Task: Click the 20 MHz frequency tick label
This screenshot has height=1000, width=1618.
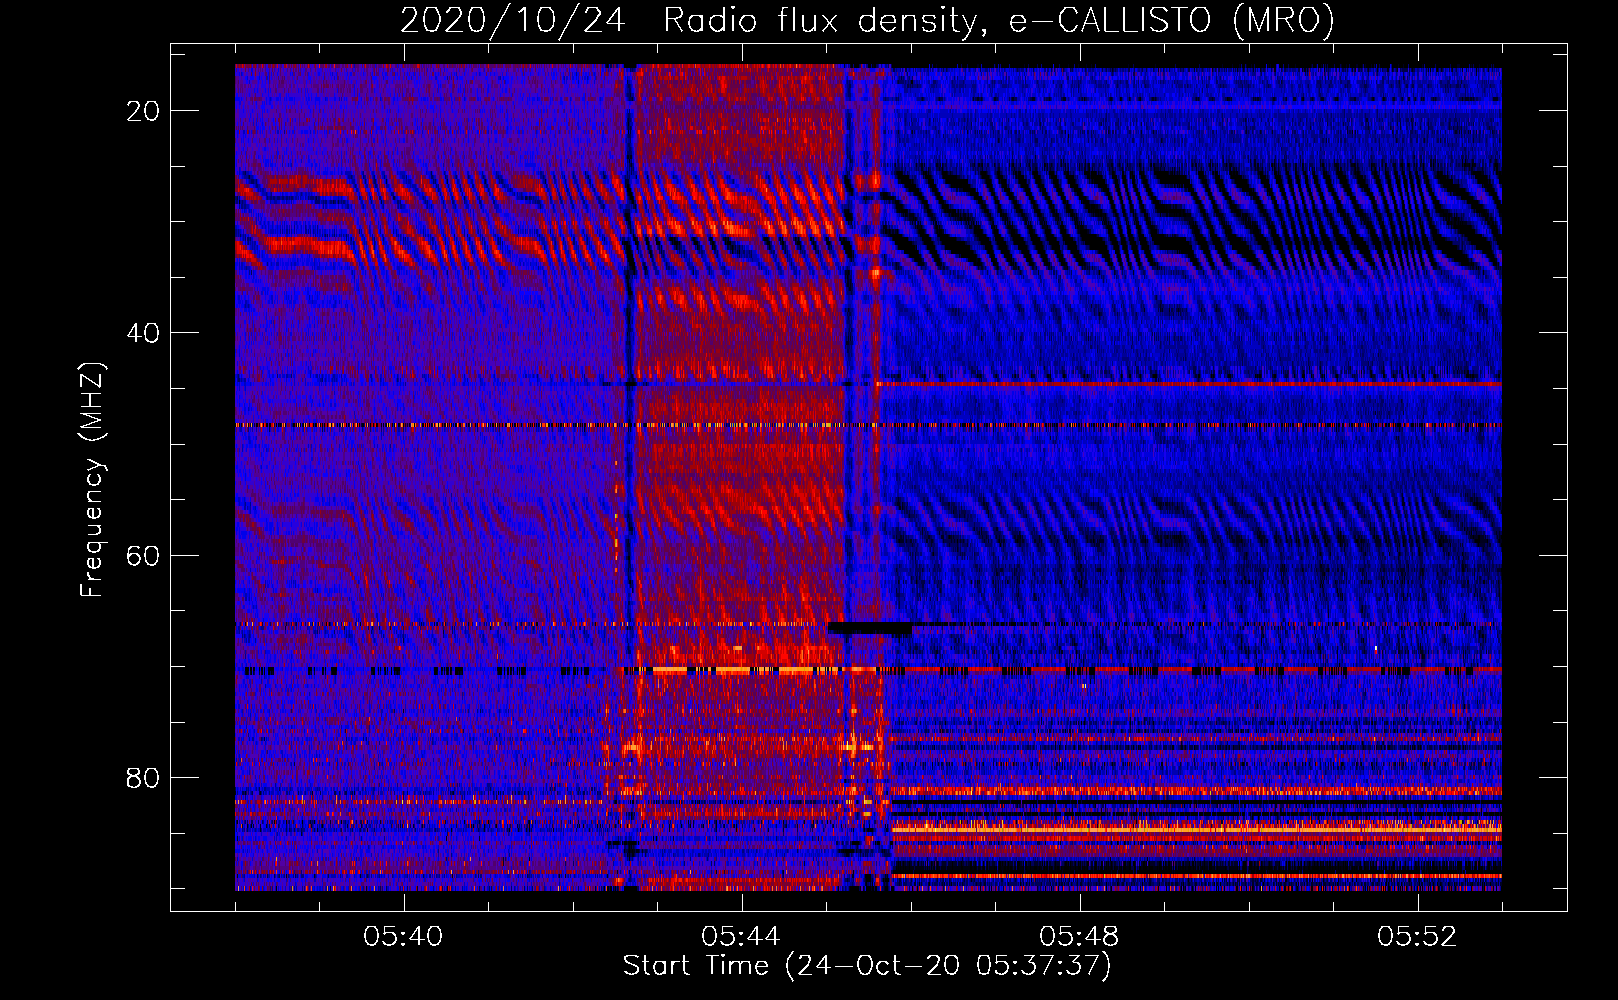Action: click(x=144, y=111)
